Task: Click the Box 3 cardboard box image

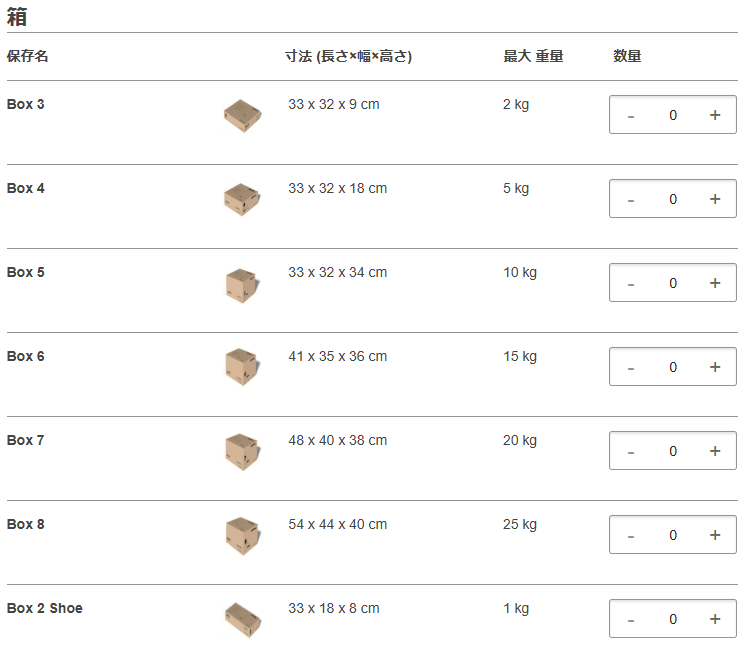Action: [242, 116]
